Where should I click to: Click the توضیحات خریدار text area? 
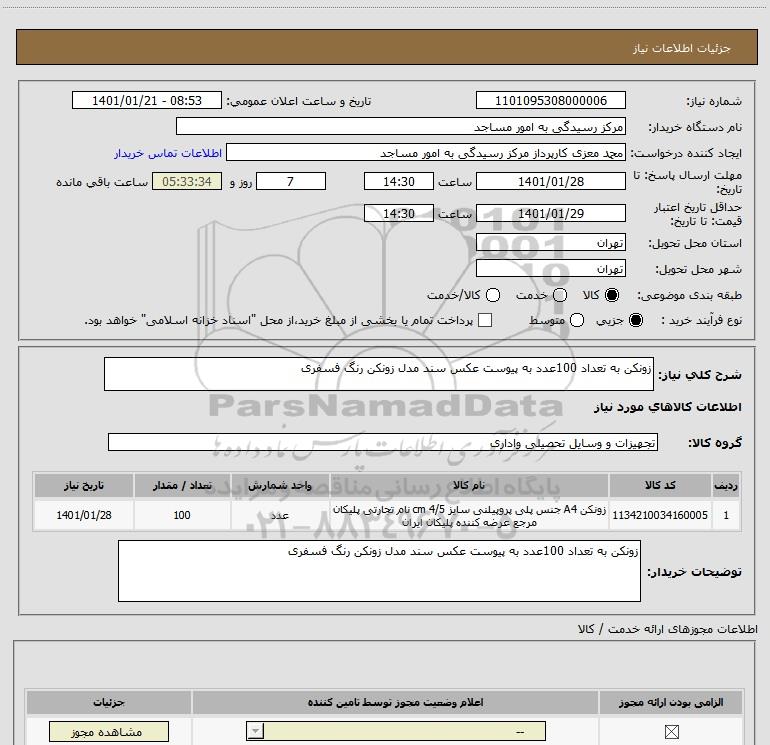point(379,571)
